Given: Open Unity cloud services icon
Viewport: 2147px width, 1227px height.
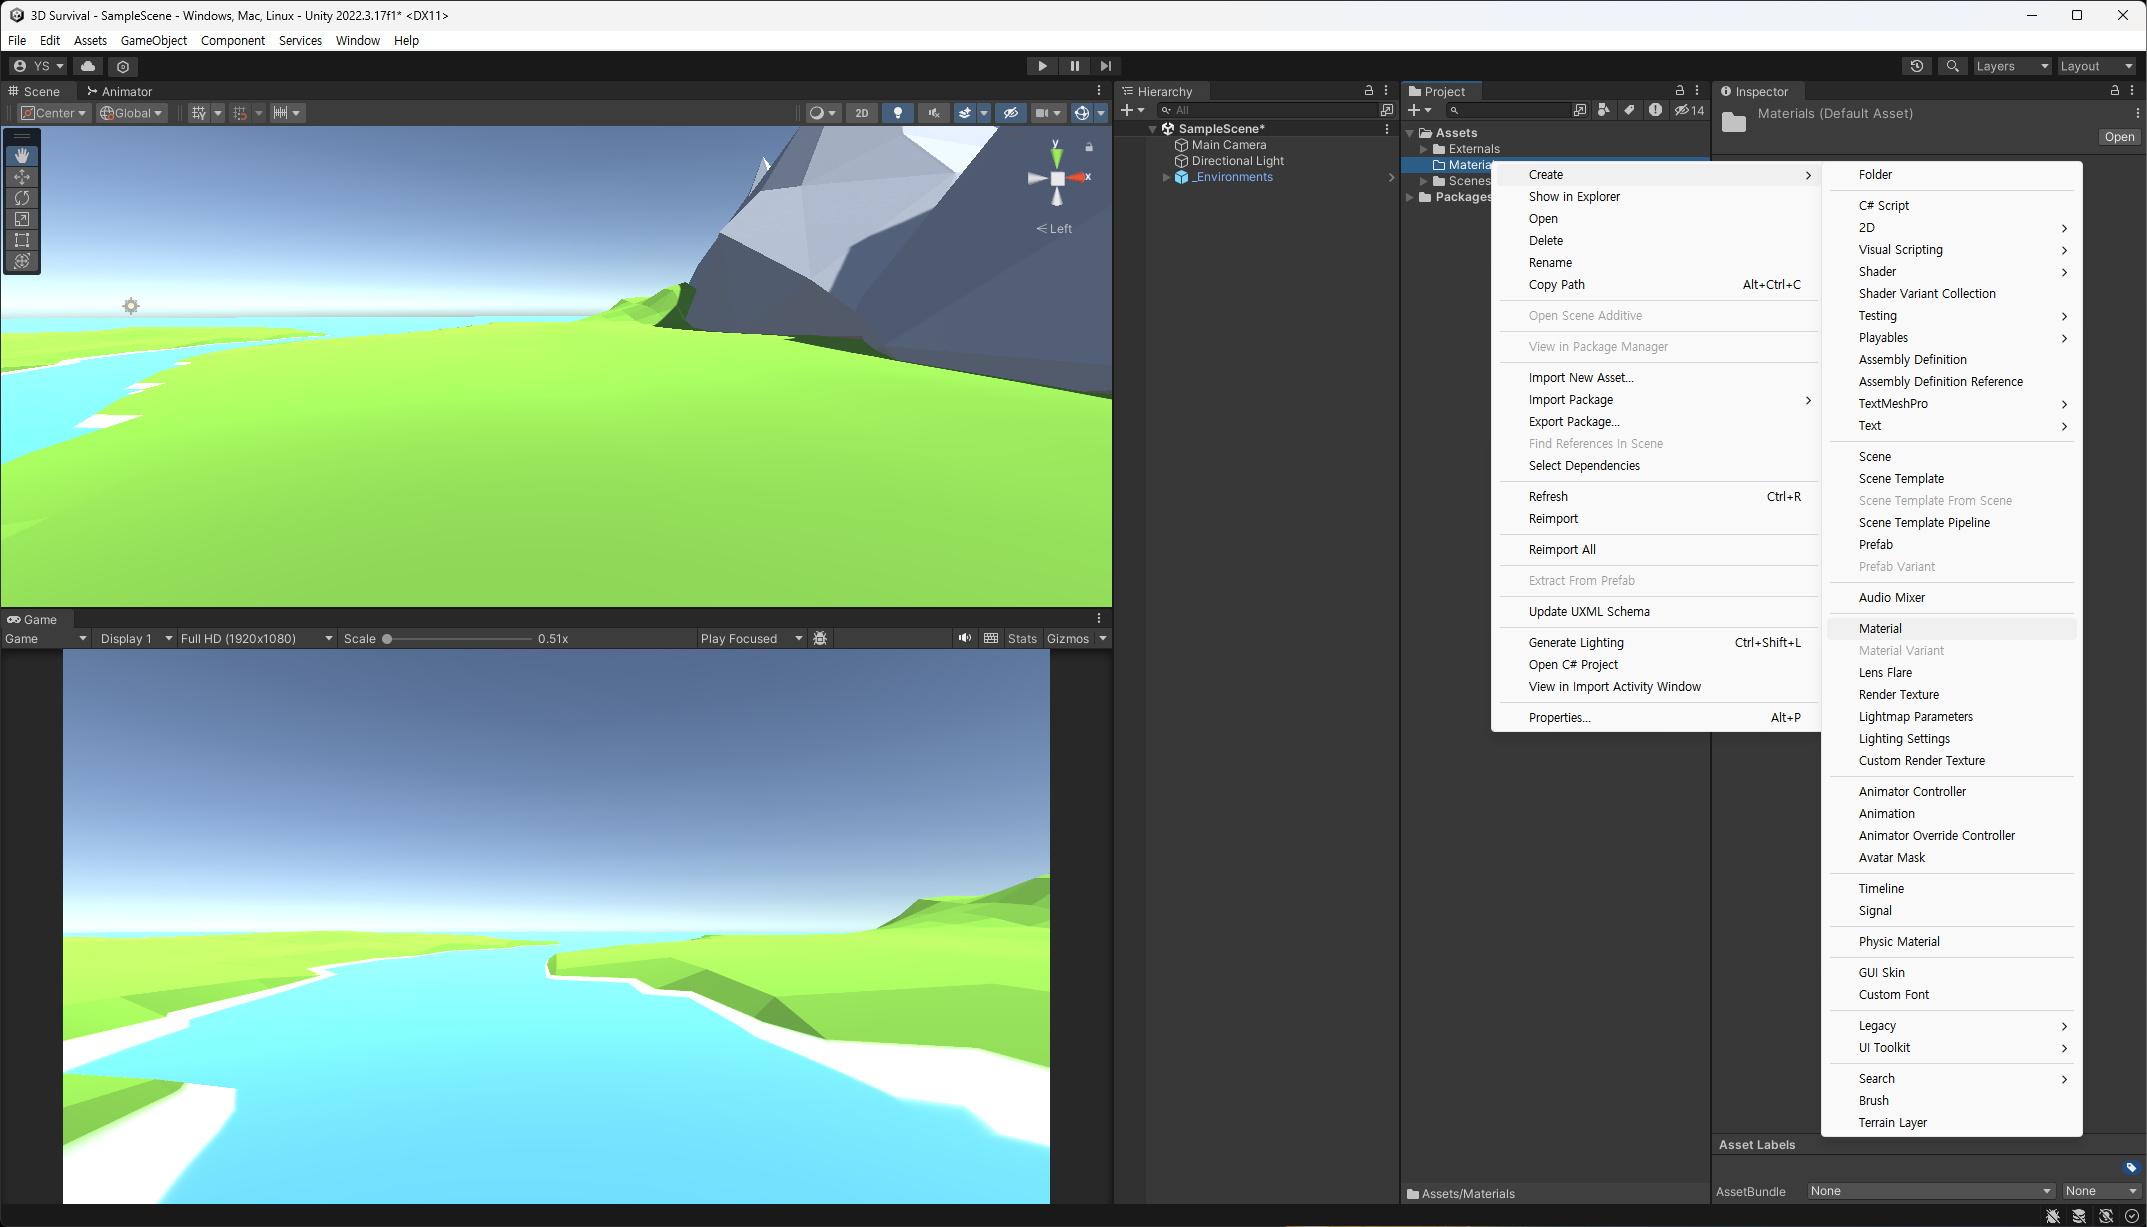Looking at the screenshot, I should (x=88, y=66).
